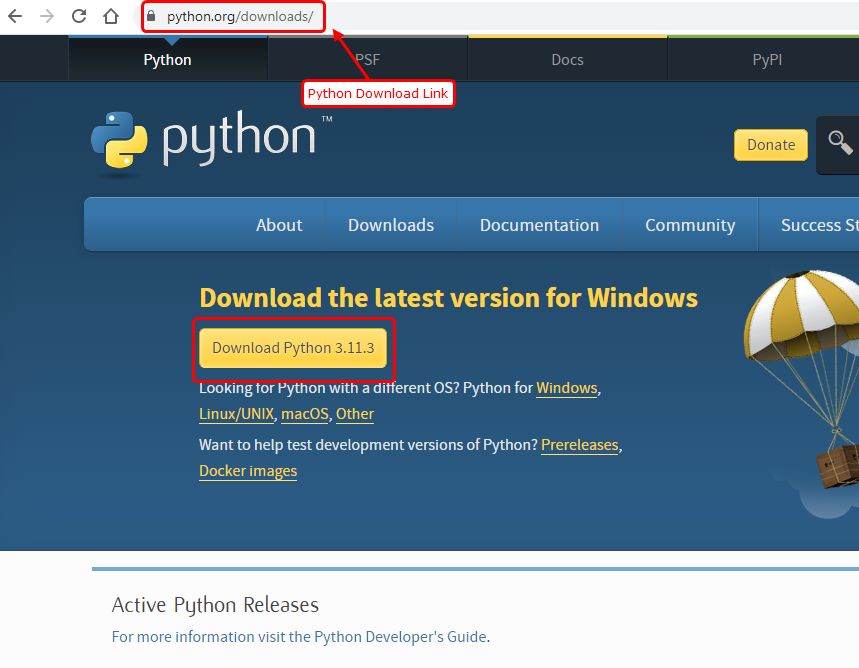Open the browser home page icon
The height and width of the screenshot is (668, 859).
coord(111,16)
